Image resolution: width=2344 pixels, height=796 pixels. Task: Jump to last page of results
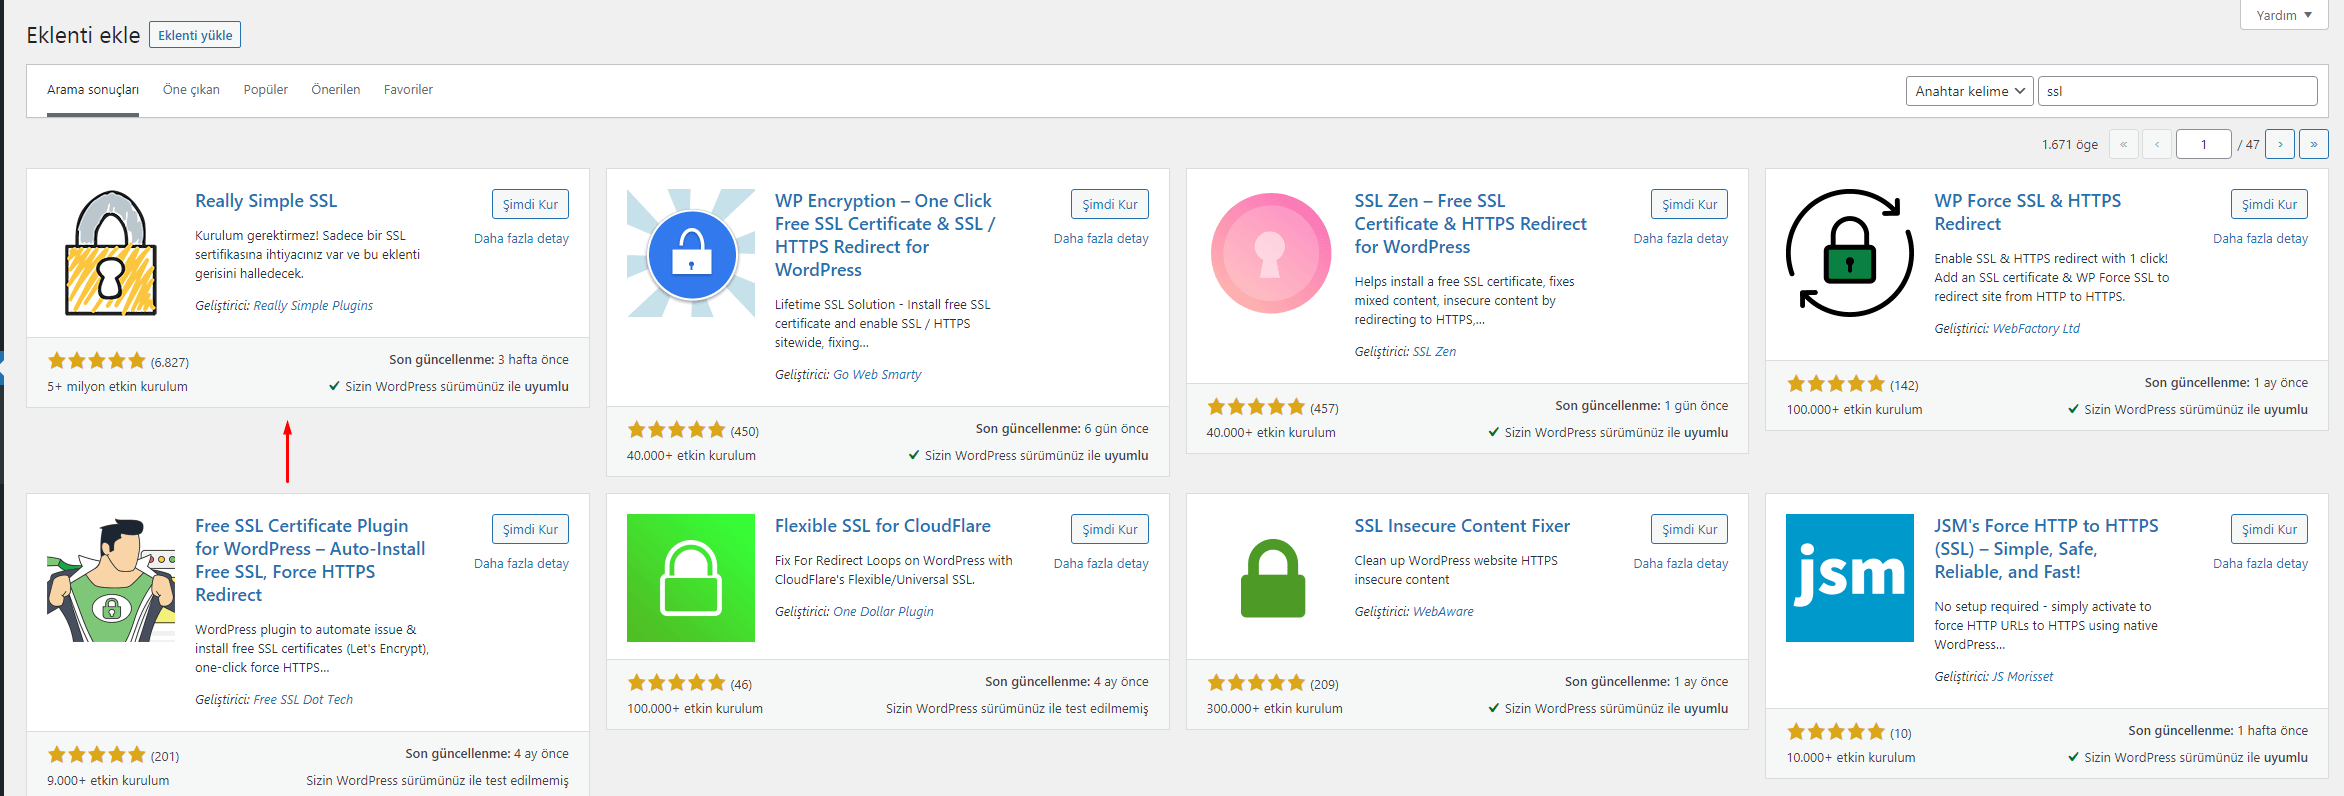2313,144
